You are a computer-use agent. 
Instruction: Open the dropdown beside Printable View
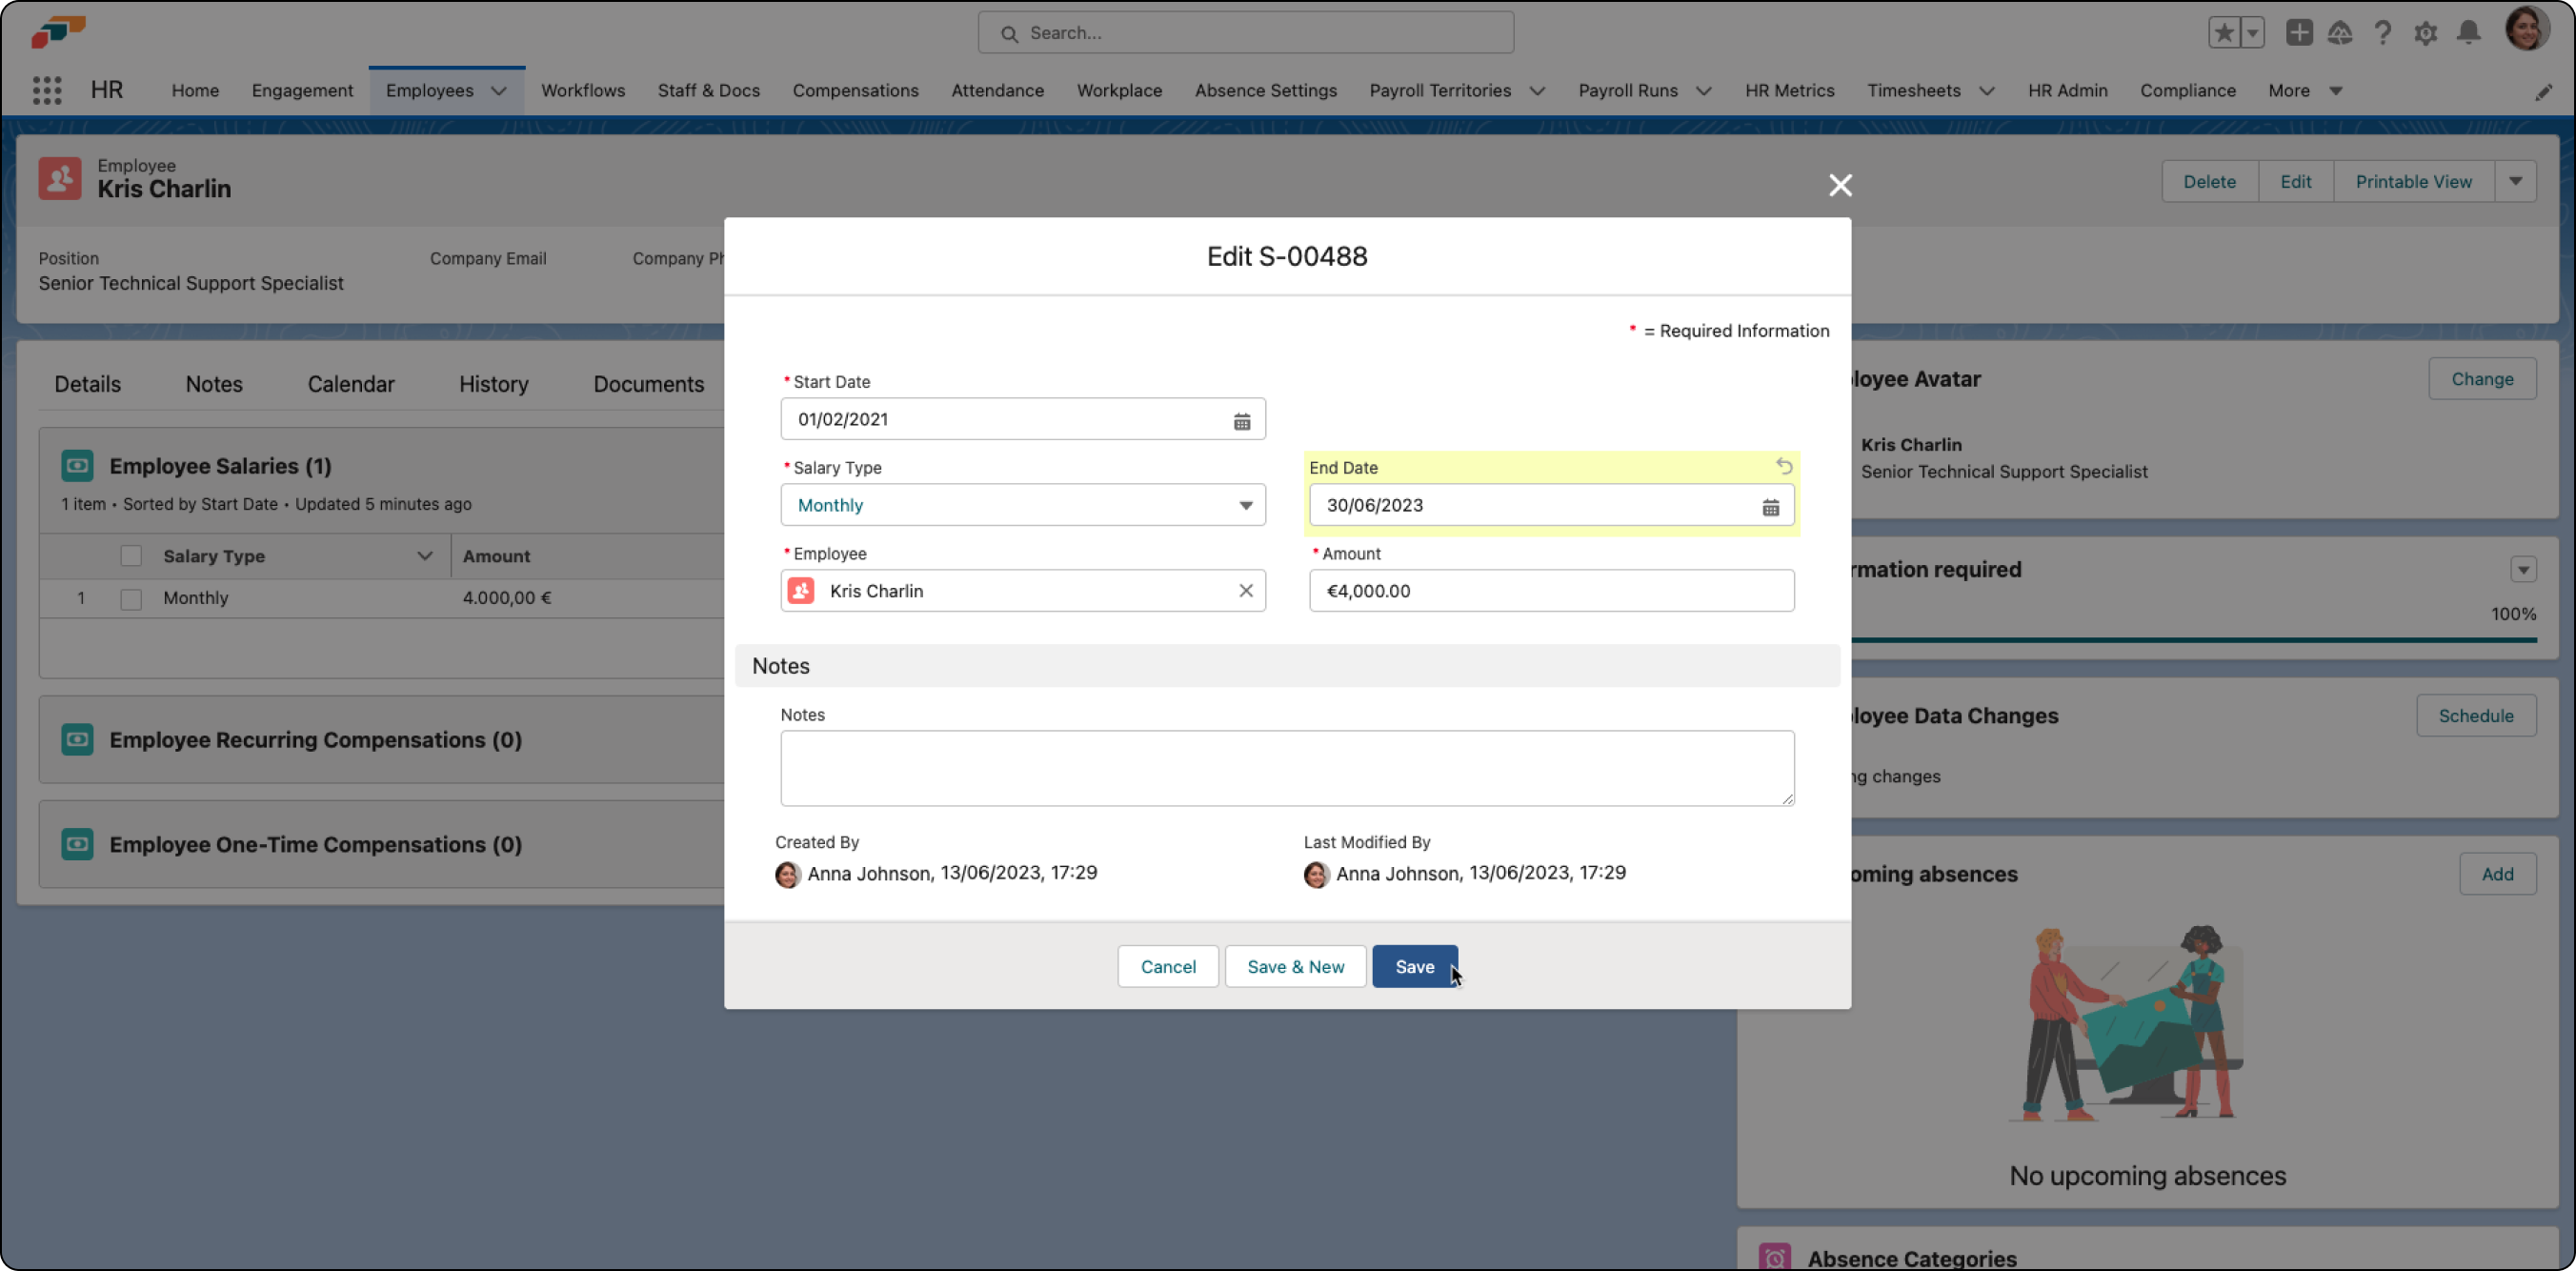(x=2518, y=181)
